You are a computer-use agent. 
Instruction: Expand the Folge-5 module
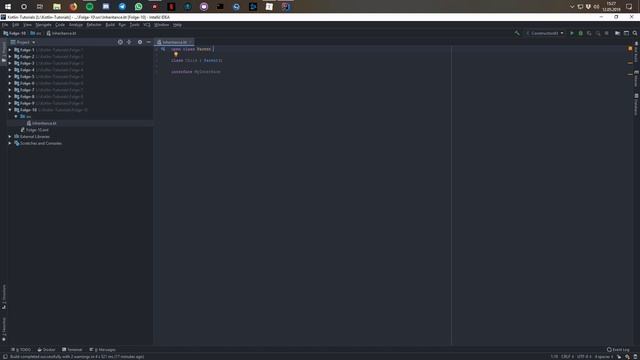(x=10, y=76)
